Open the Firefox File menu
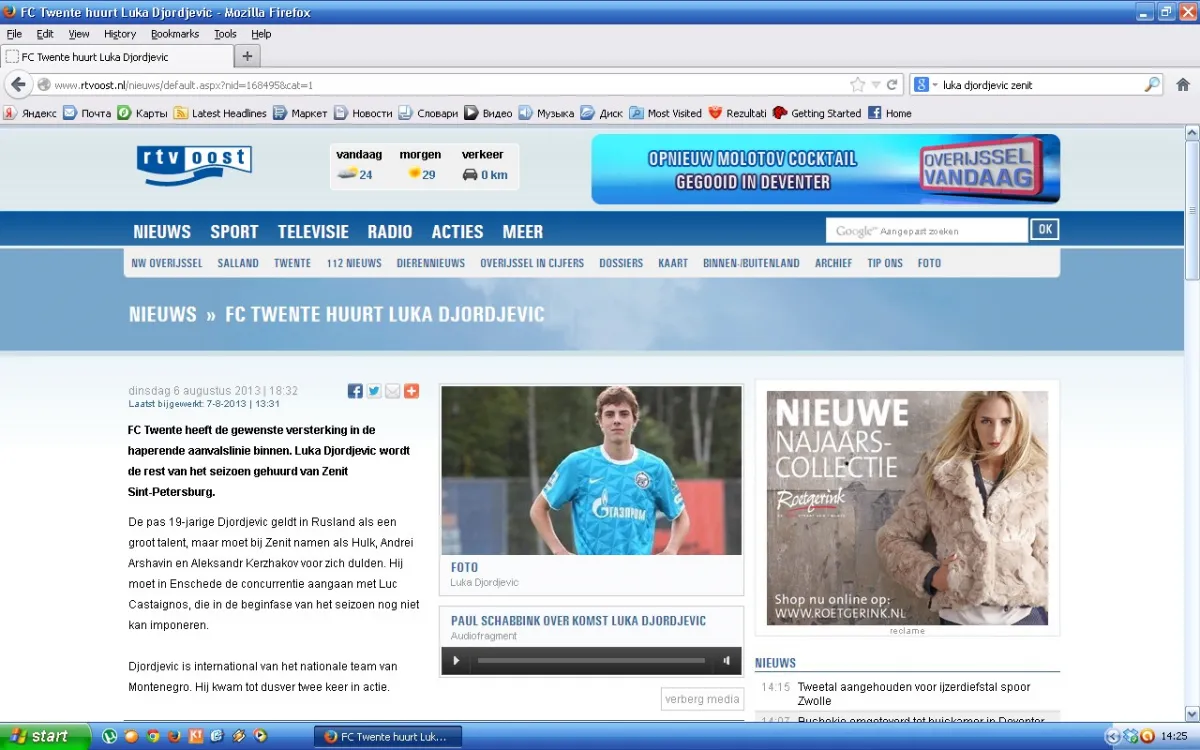Image resolution: width=1200 pixels, height=750 pixels. click(14, 34)
